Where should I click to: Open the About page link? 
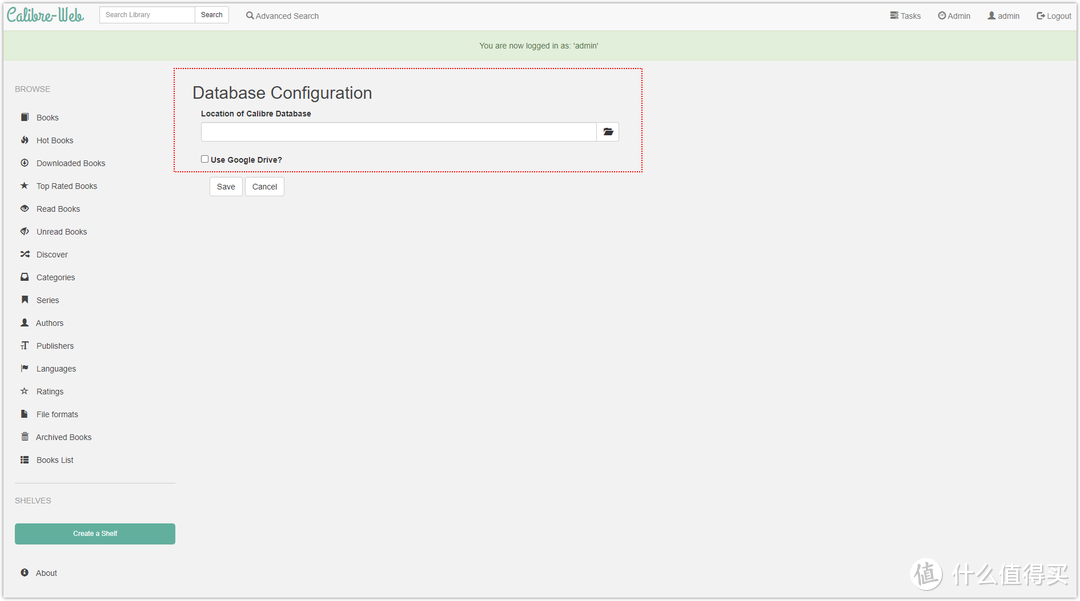click(46, 573)
